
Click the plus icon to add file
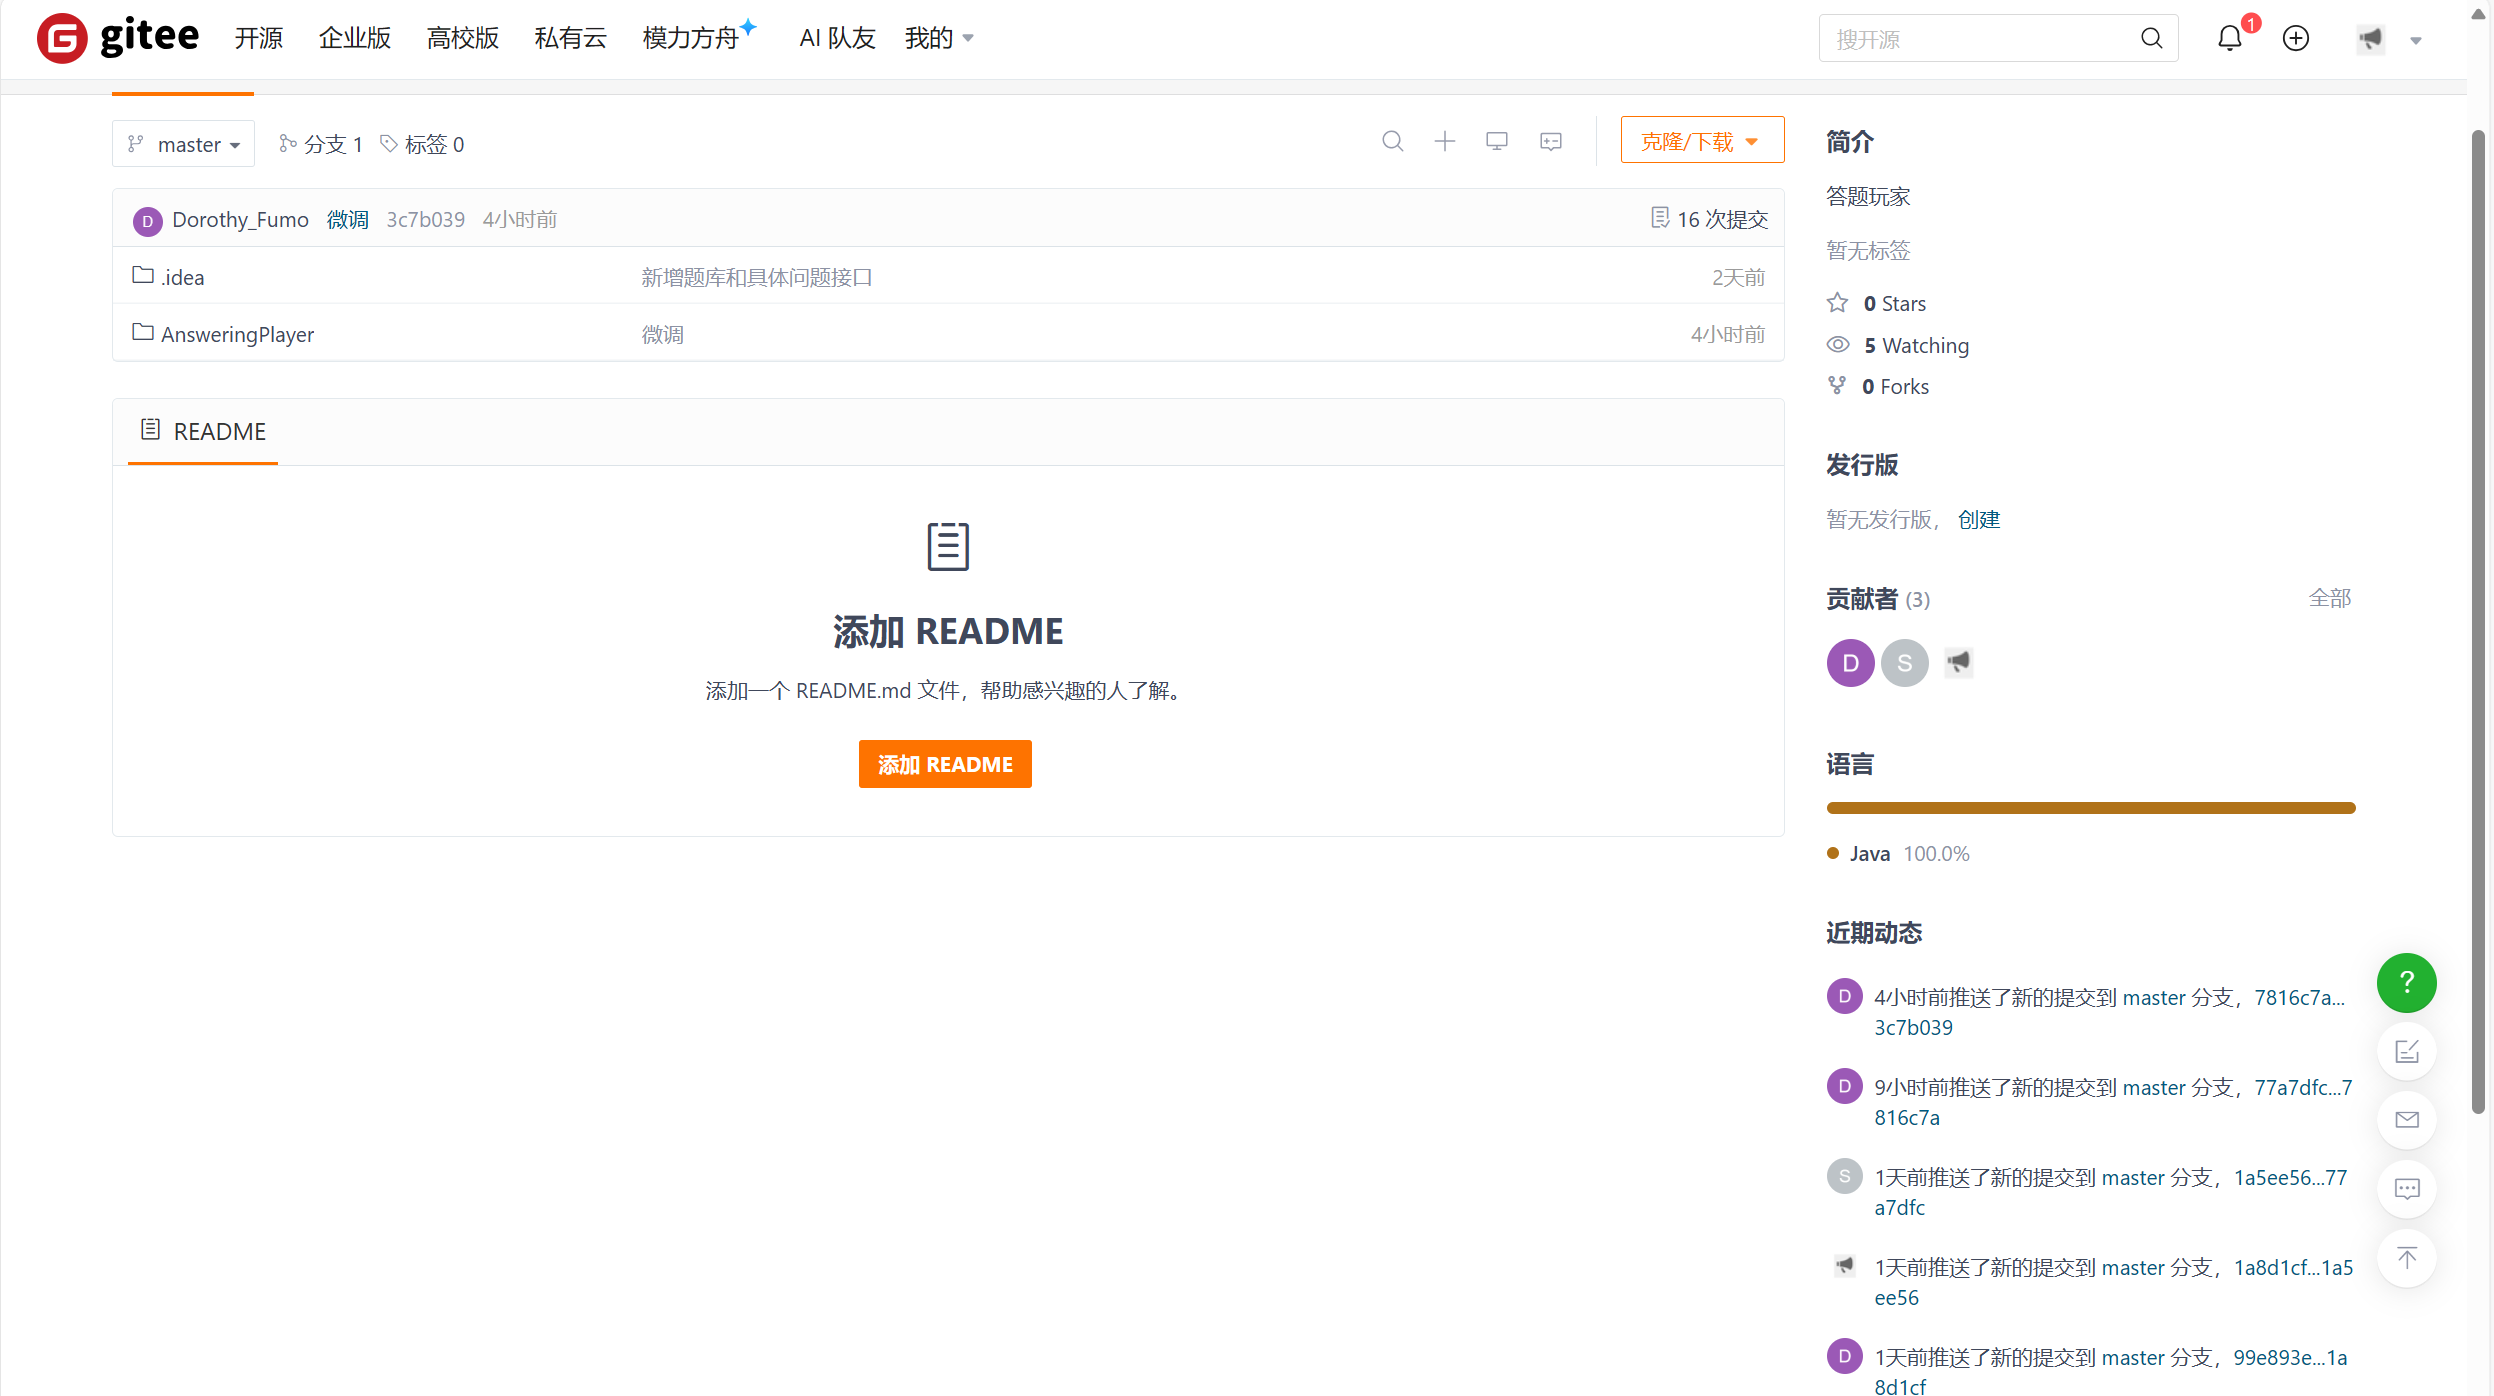[1444, 142]
